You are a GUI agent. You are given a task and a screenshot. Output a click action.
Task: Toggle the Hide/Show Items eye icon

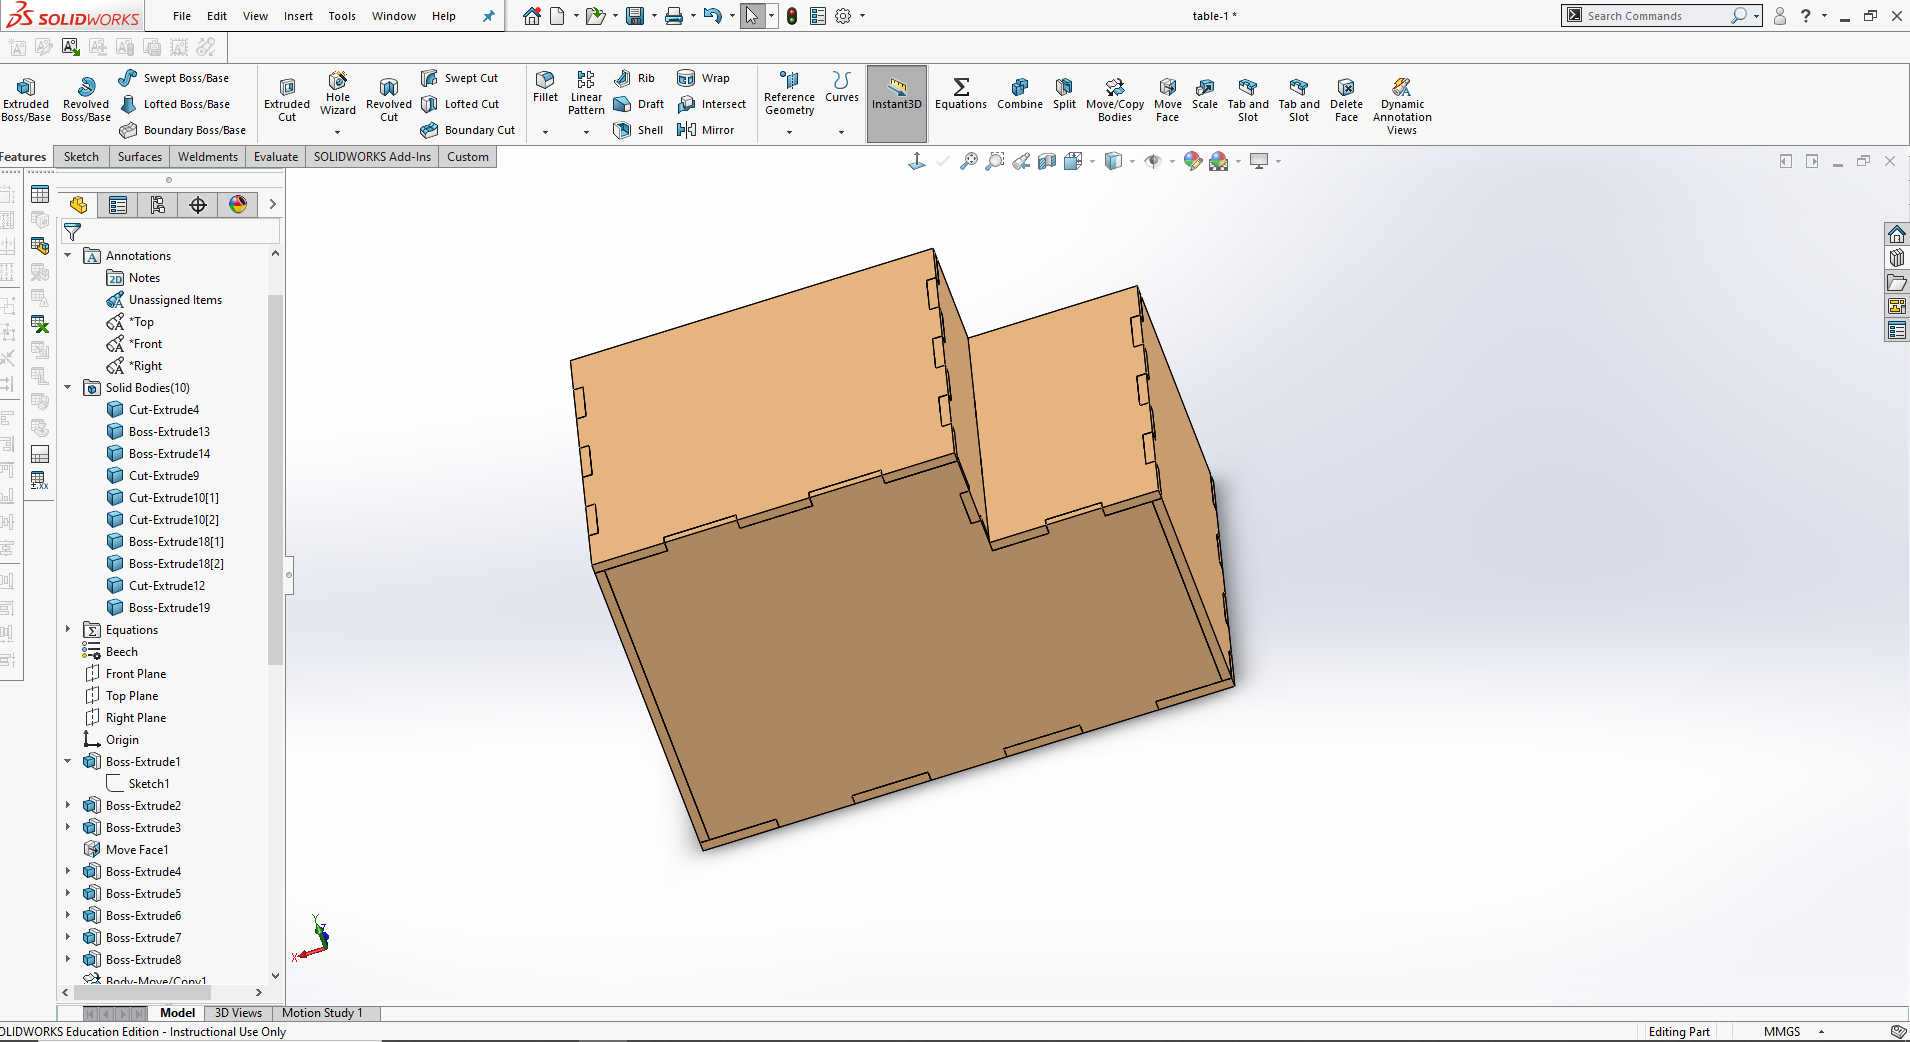1153,161
